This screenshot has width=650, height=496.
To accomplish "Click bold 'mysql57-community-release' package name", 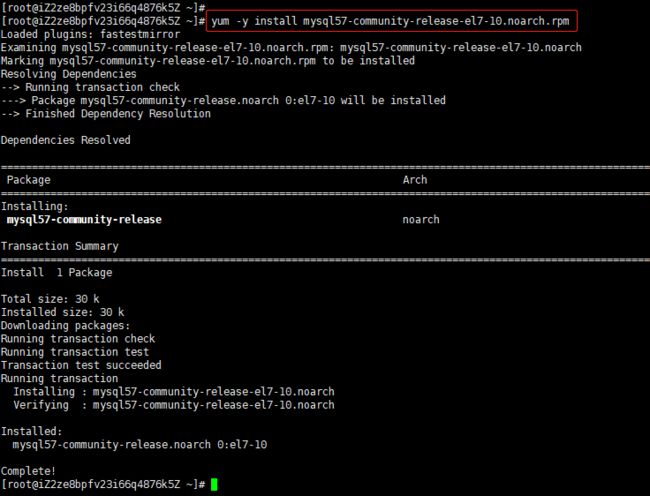I will [84, 220].
